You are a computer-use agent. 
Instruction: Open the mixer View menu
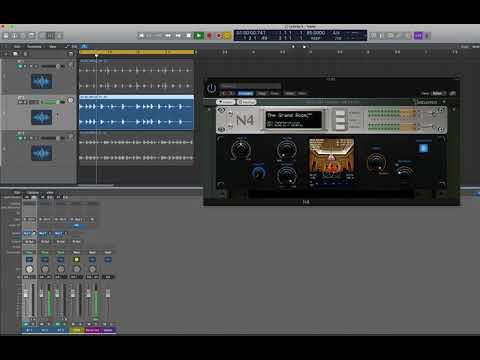[50, 193]
